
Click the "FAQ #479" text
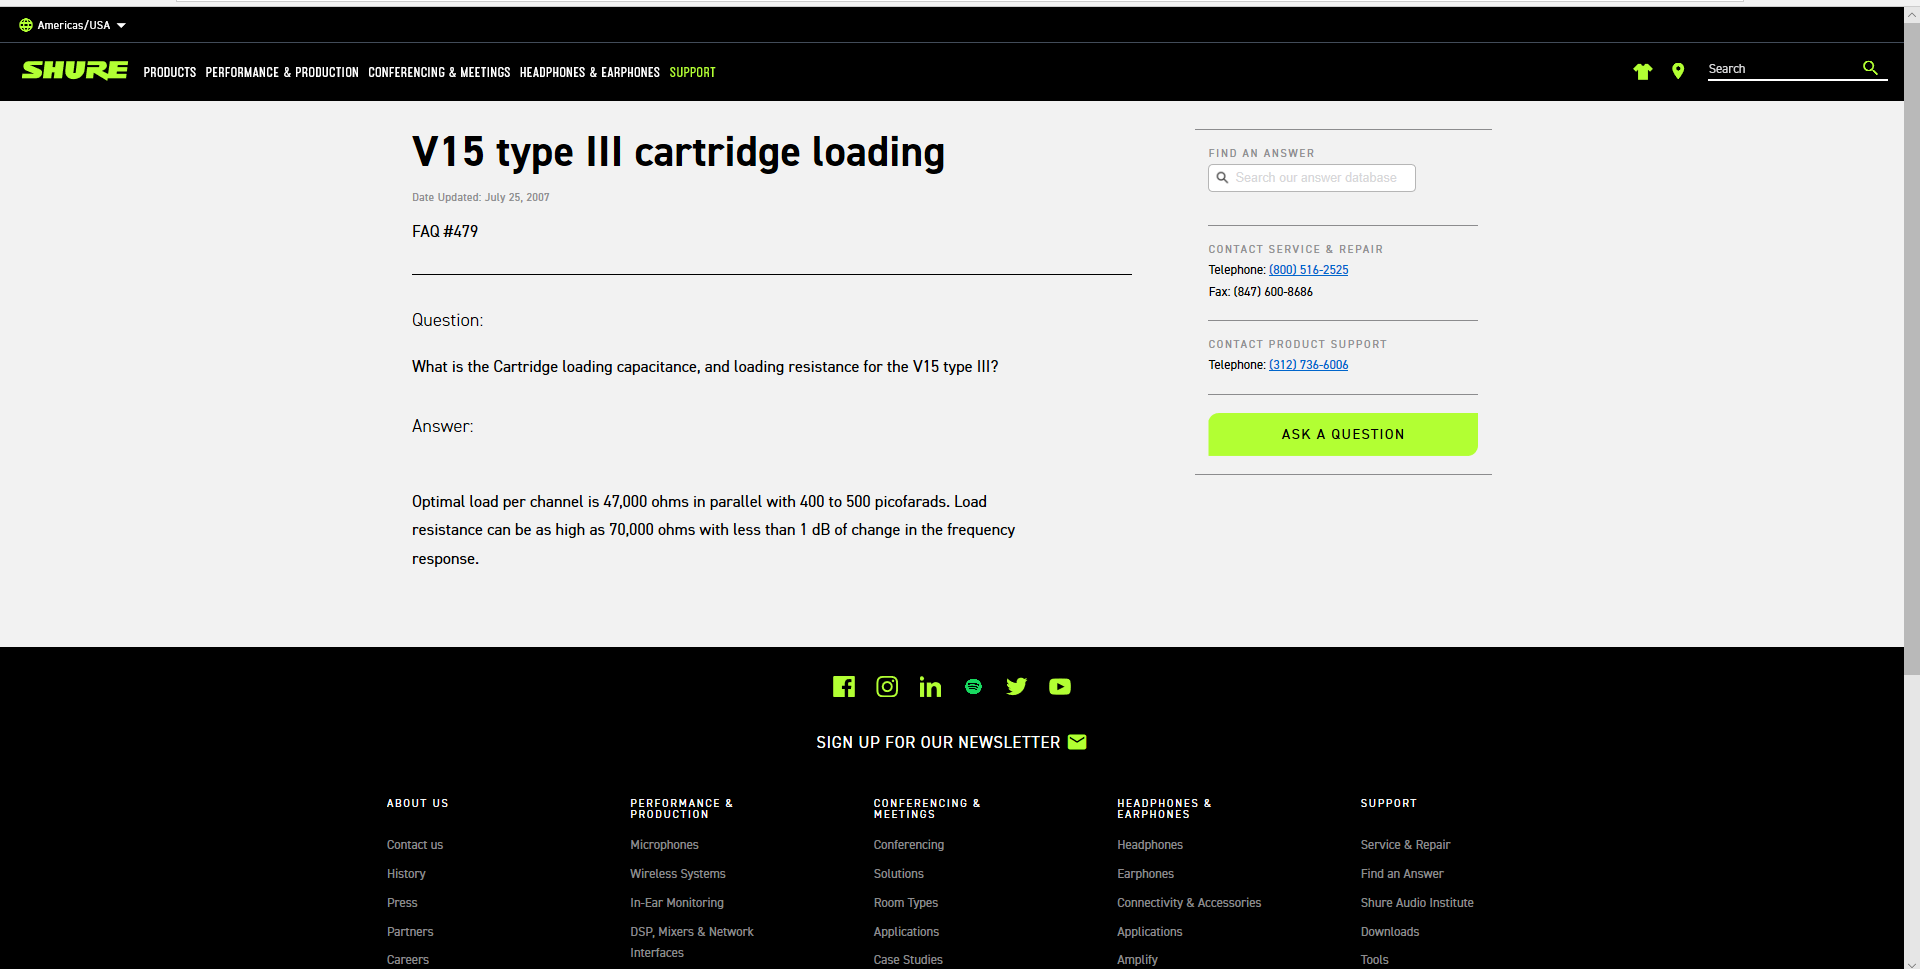pyautogui.click(x=445, y=231)
